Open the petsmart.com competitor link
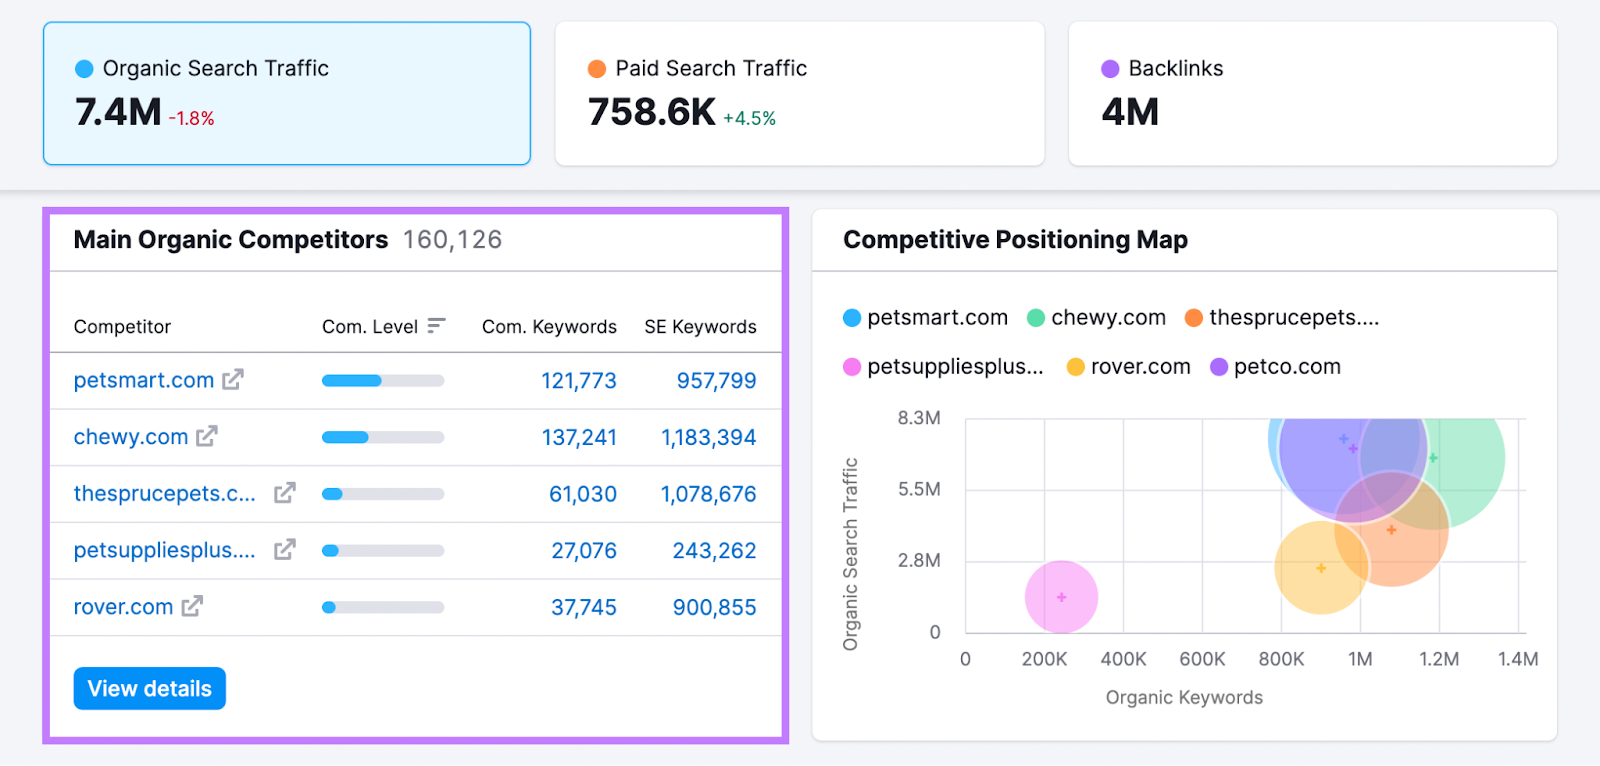The height and width of the screenshot is (766, 1600). click(x=144, y=380)
